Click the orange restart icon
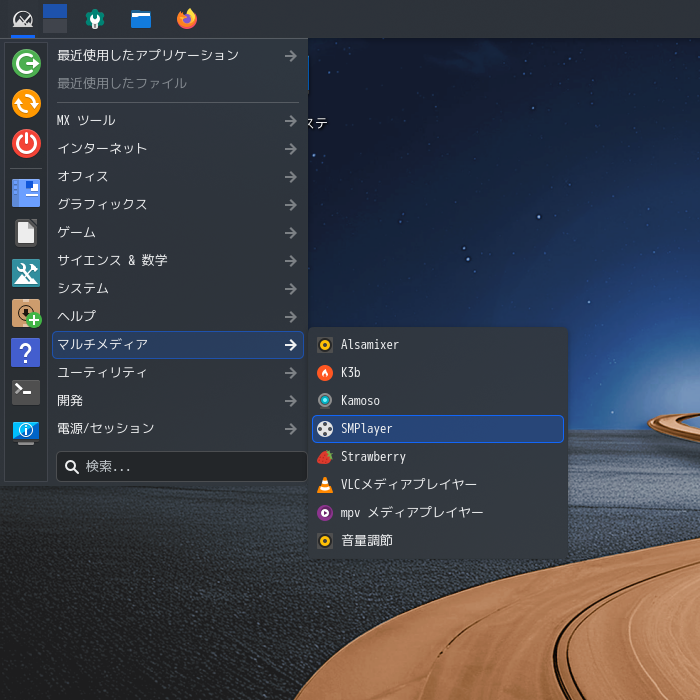Image resolution: width=700 pixels, height=700 pixels. [26, 104]
